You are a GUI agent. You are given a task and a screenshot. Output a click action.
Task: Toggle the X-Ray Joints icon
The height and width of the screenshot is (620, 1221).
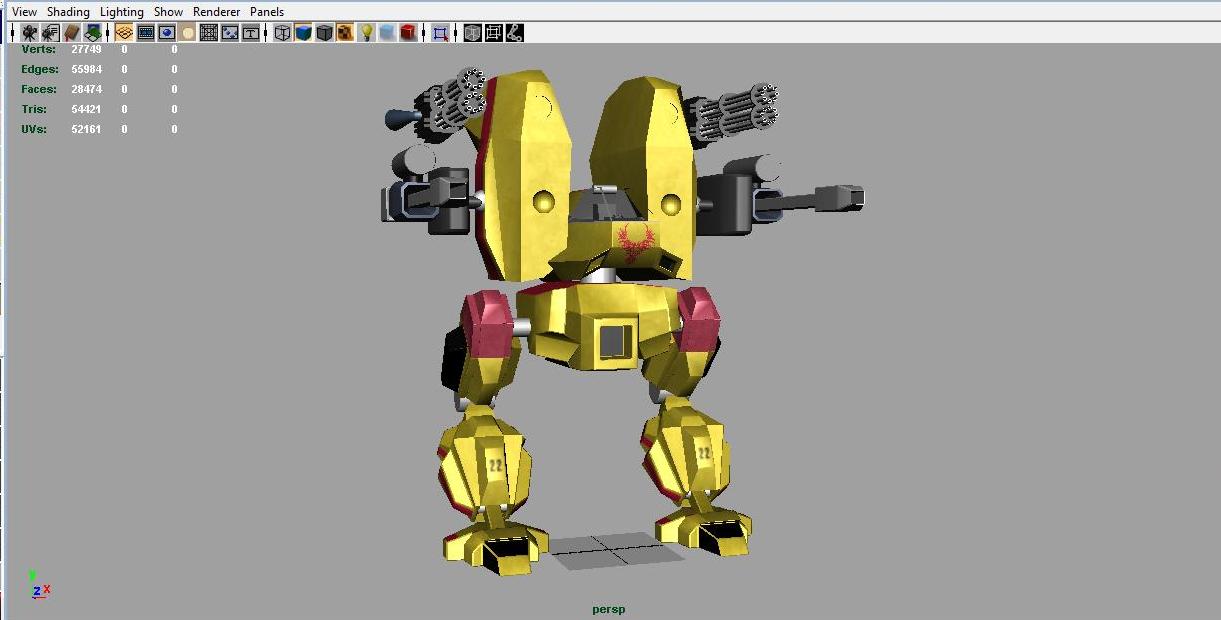[514, 33]
